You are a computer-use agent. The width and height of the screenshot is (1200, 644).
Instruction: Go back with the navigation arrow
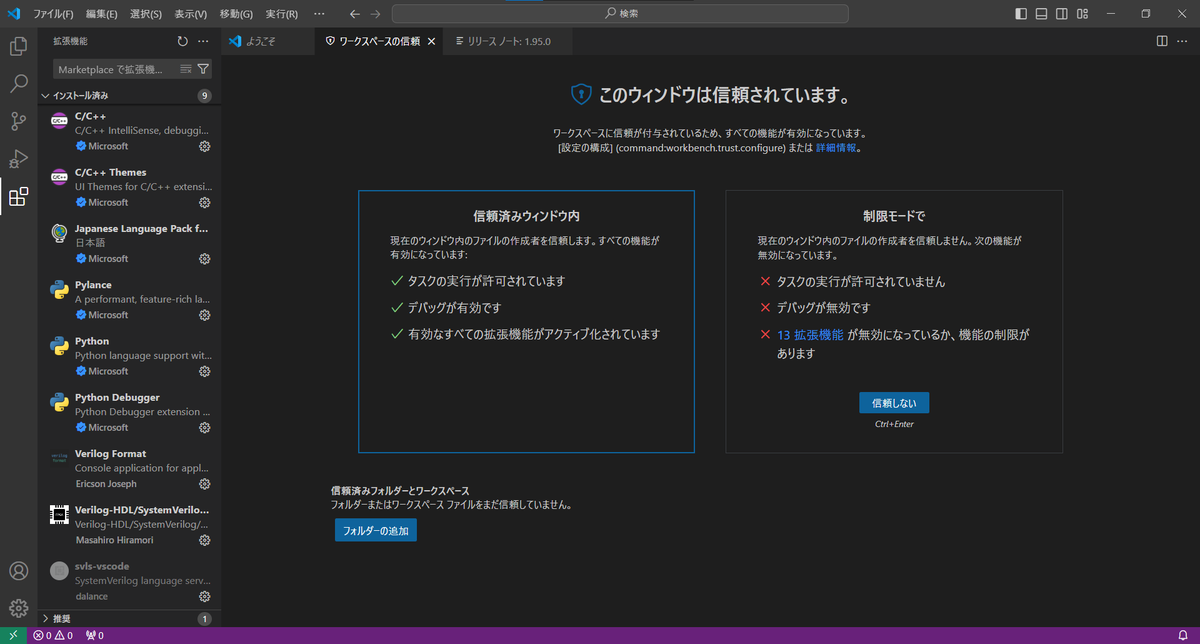(x=355, y=14)
